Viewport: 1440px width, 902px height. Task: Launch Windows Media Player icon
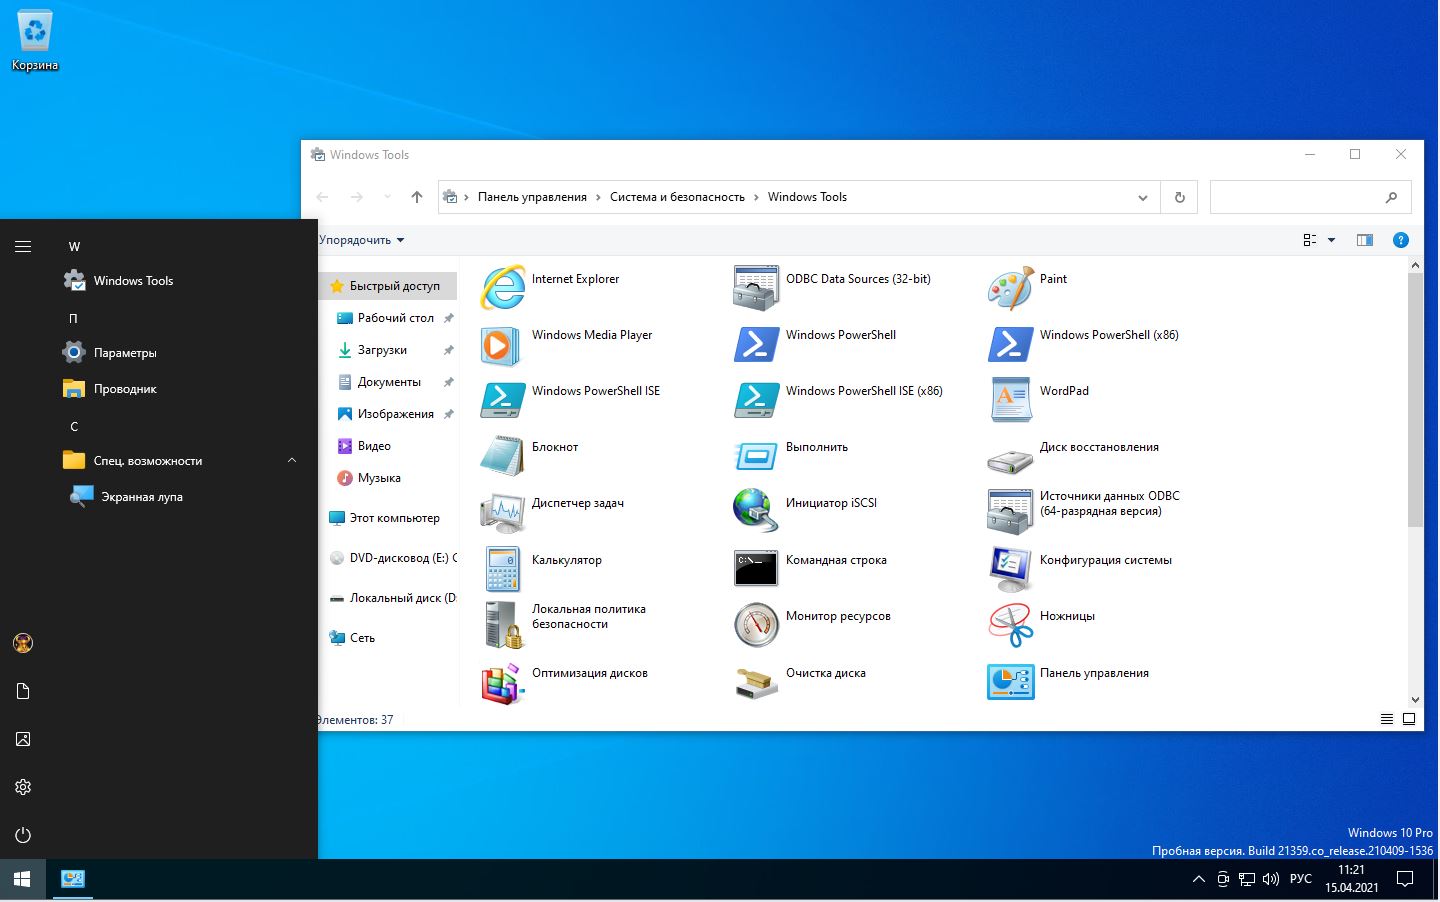click(500, 346)
